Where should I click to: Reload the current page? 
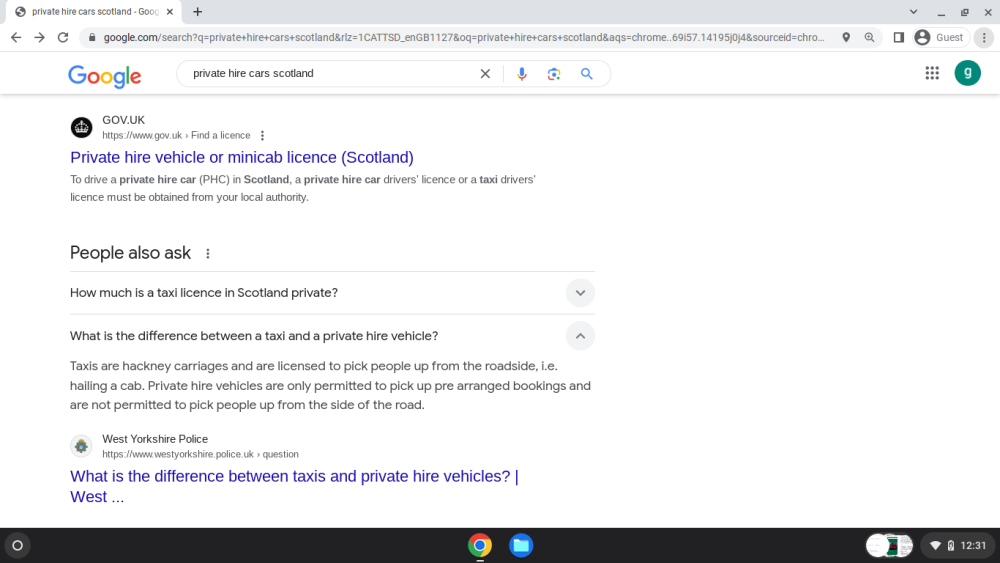(x=63, y=38)
